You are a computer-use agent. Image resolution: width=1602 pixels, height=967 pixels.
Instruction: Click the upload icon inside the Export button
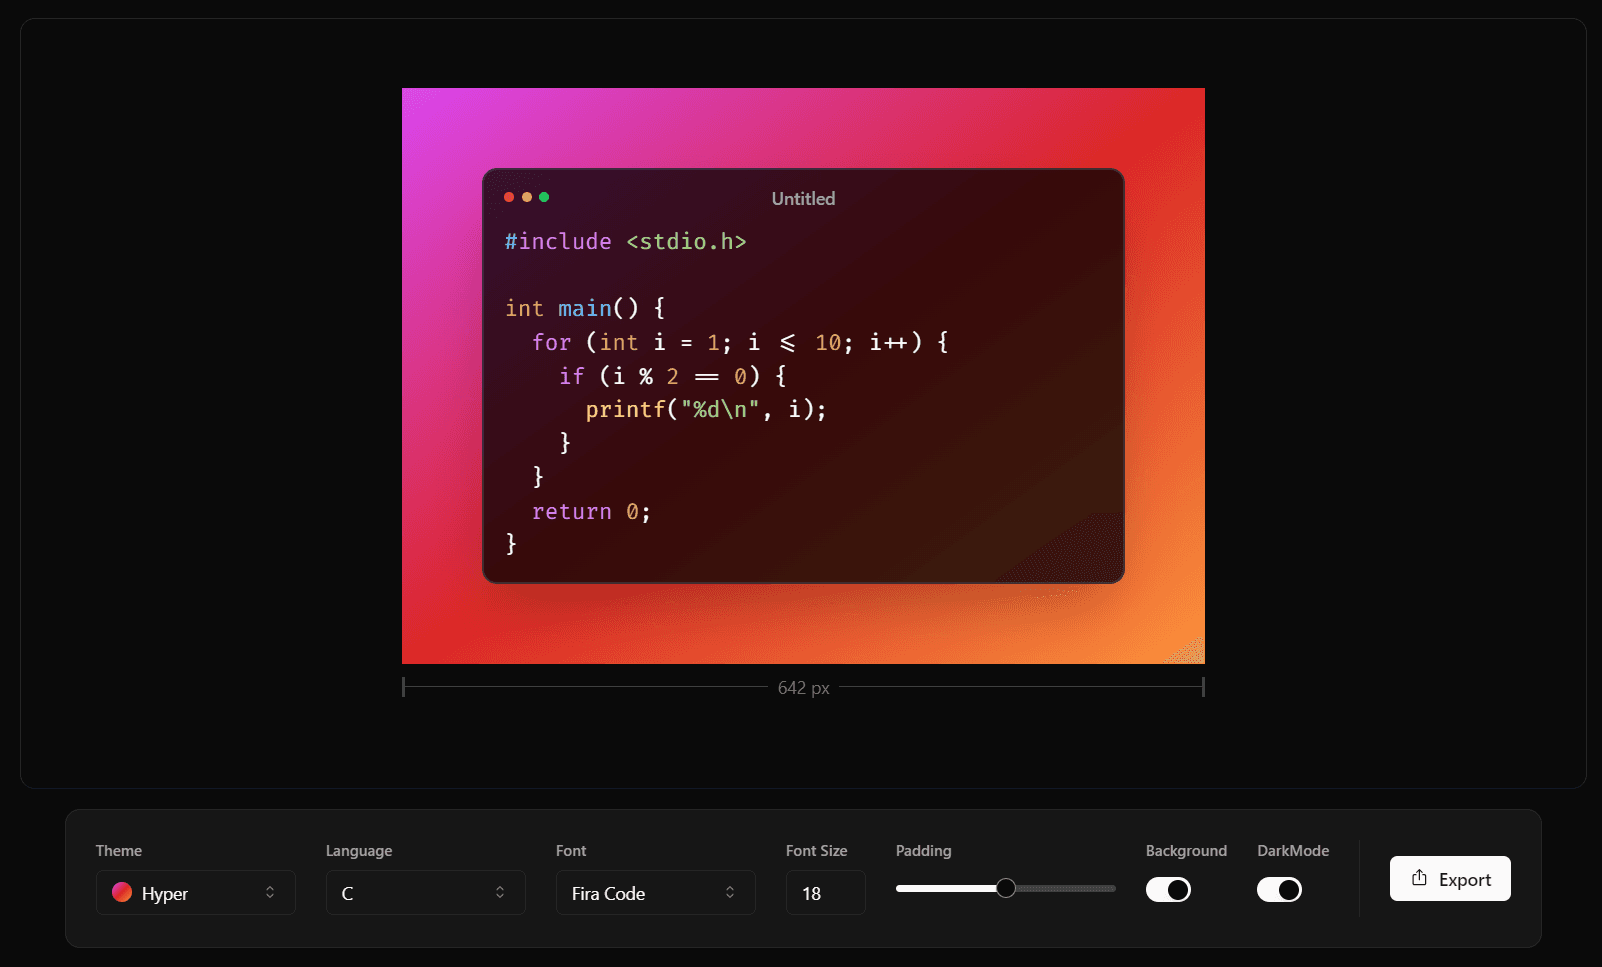1420,878
